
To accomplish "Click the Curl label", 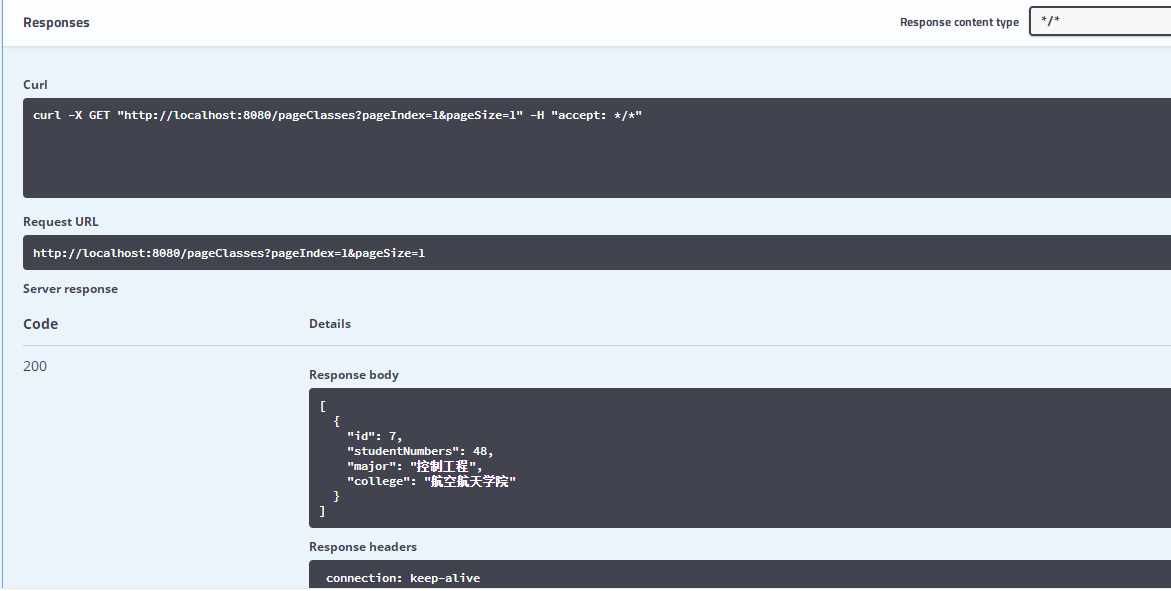I will coord(35,84).
